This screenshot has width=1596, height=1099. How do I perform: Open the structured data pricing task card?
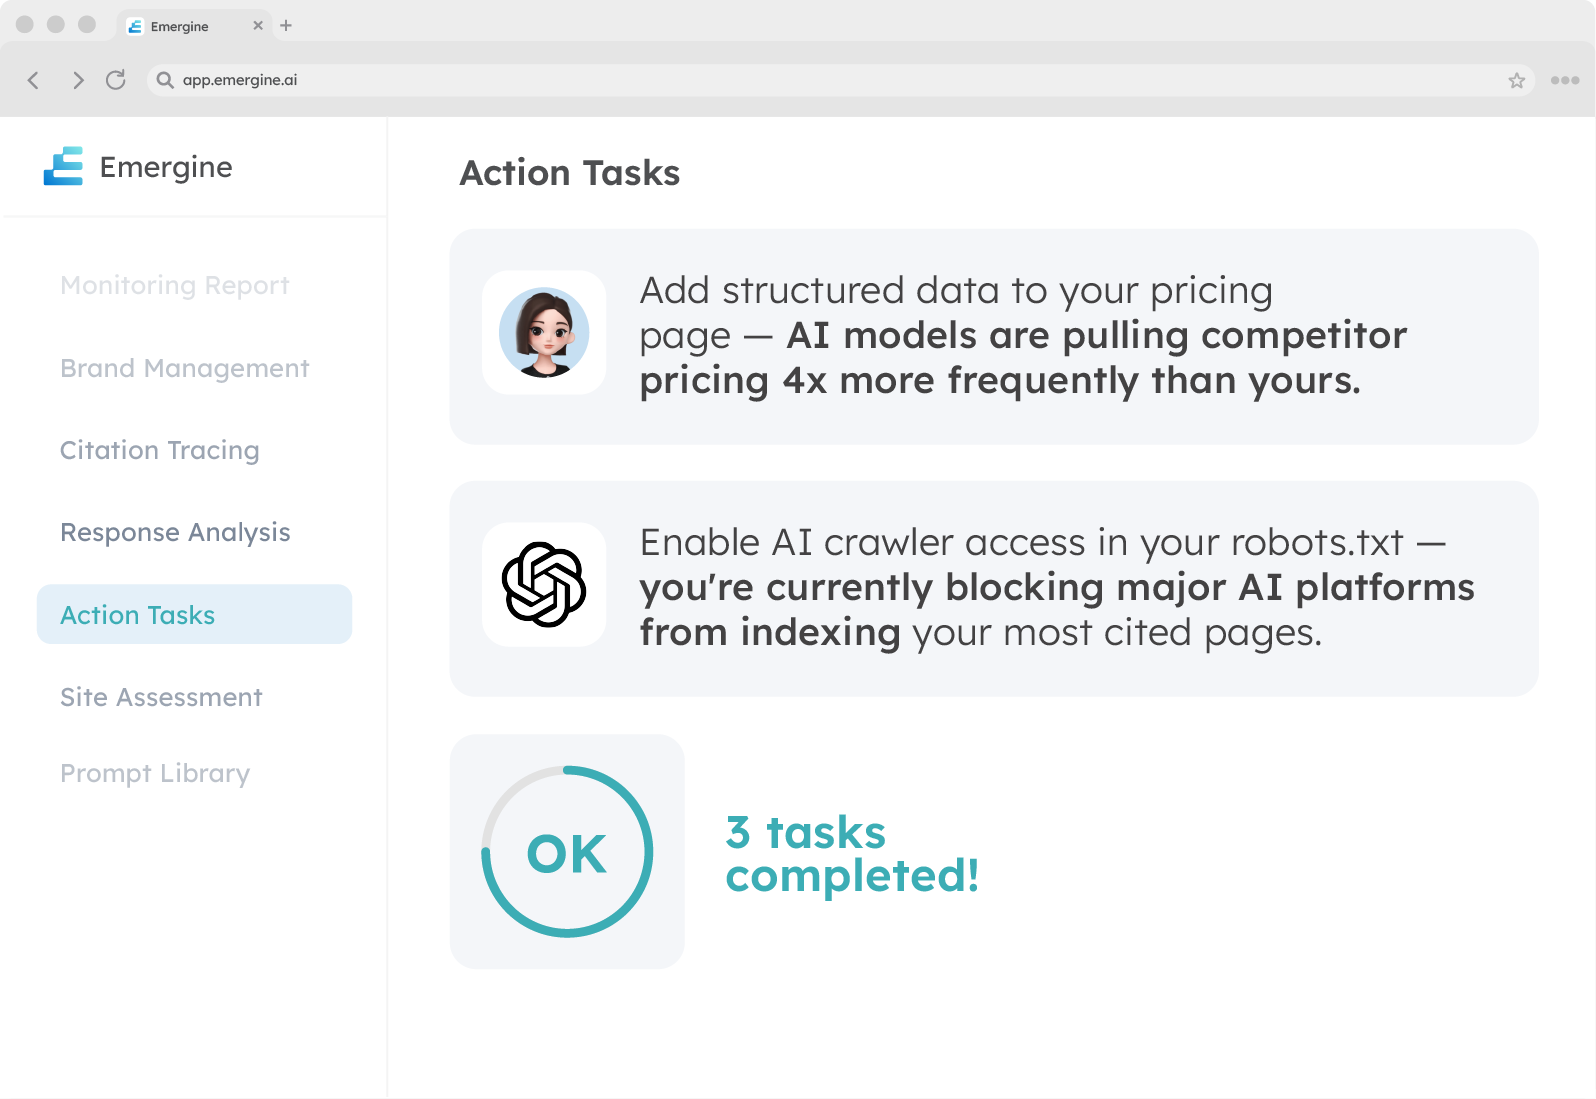pos(994,337)
